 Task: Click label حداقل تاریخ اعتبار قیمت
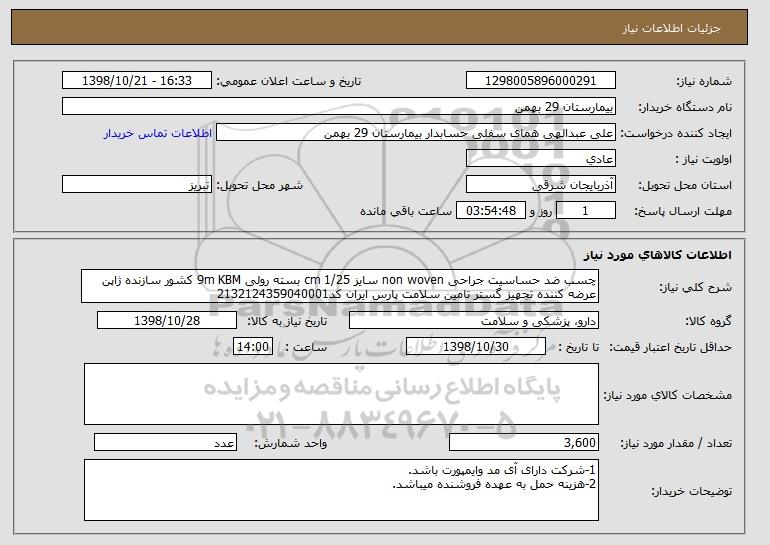point(670,347)
